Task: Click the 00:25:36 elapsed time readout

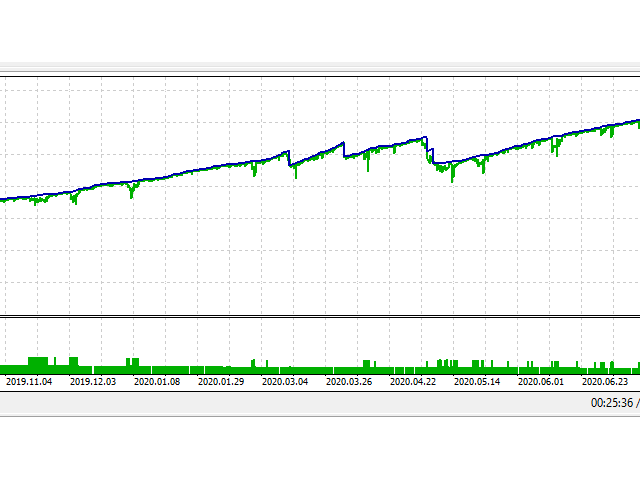Action: pyautogui.click(x=612, y=403)
